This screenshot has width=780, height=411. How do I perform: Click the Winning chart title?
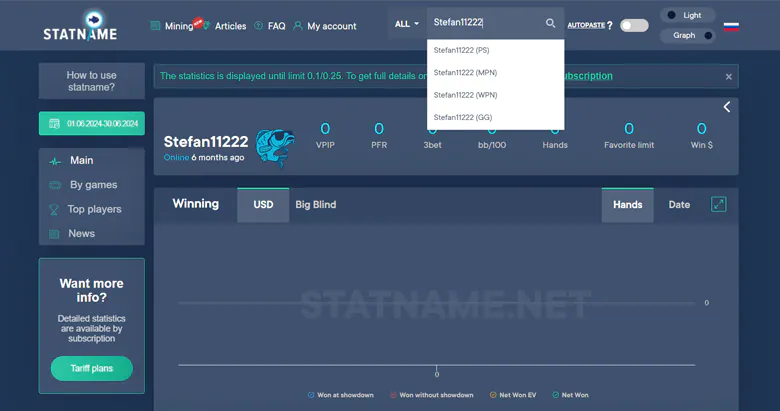(x=195, y=204)
